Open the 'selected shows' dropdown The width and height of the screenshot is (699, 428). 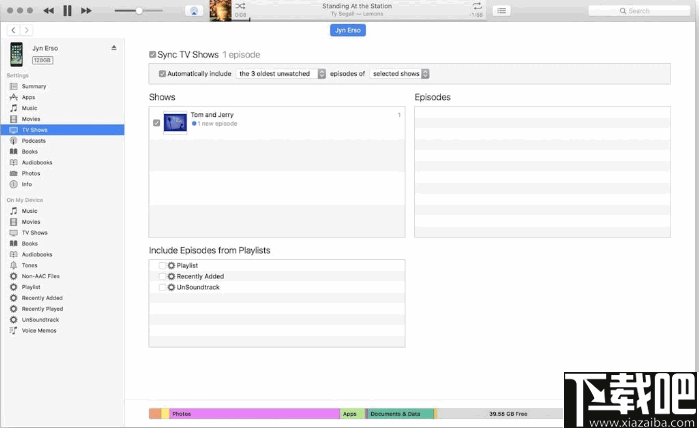click(x=399, y=74)
